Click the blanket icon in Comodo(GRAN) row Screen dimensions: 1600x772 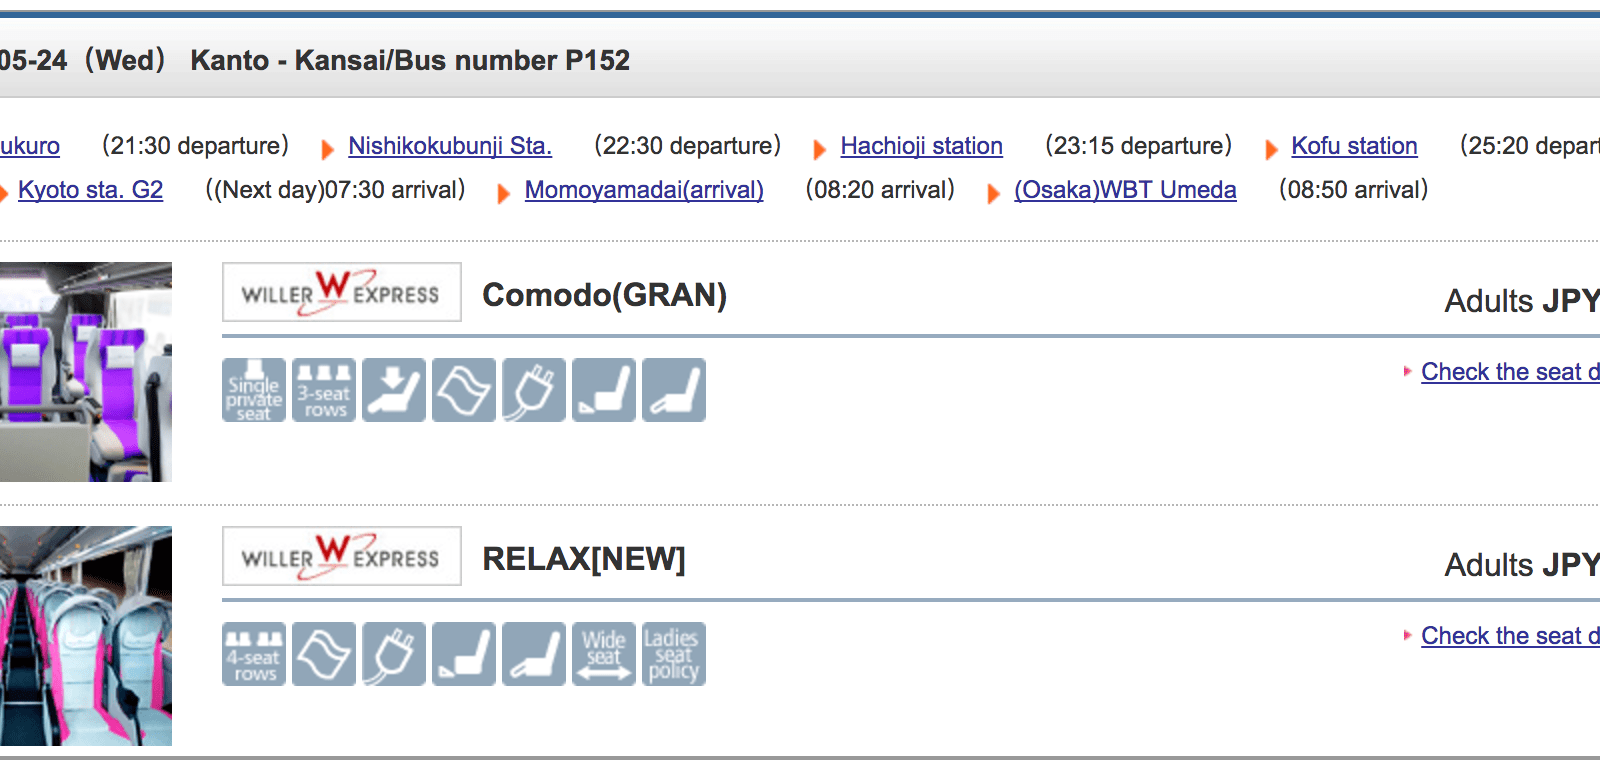tap(464, 390)
